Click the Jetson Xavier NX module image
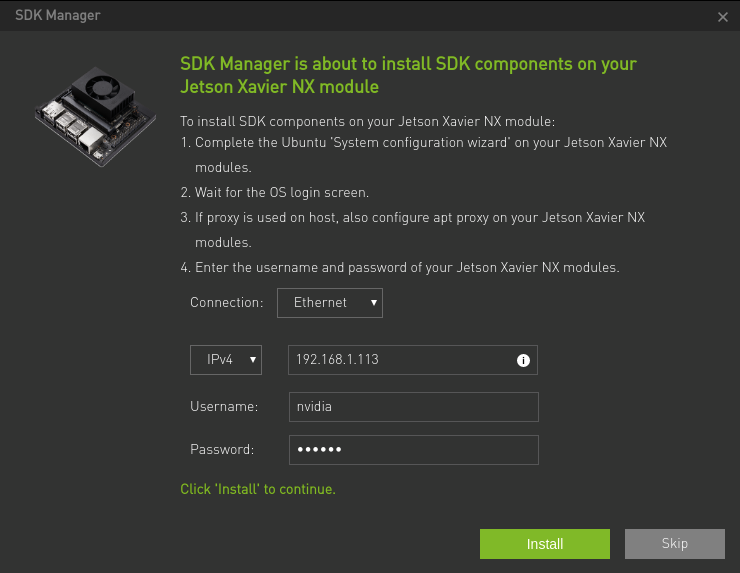Screen dimensions: 740x573 coord(95,117)
